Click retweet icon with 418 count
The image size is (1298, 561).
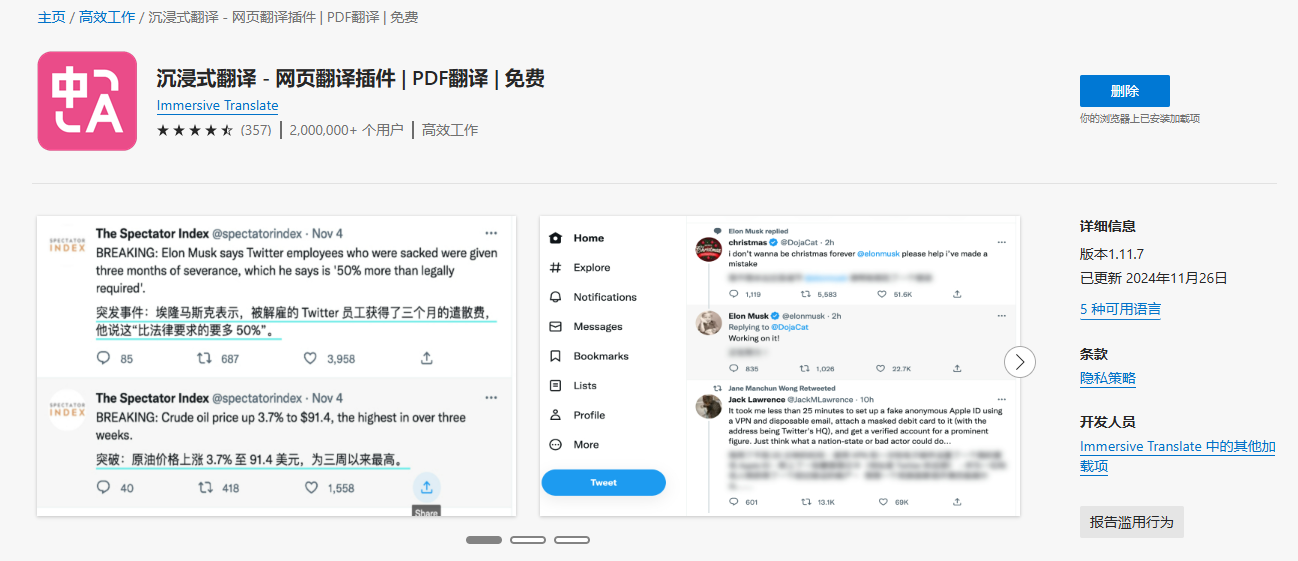click(x=204, y=488)
